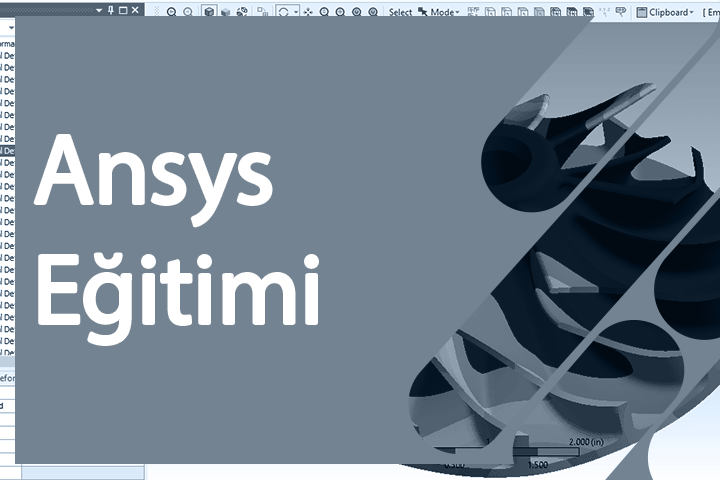Image resolution: width=720 pixels, height=480 pixels.
Task: Select the Element Face selection filter
Action: point(572,12)
